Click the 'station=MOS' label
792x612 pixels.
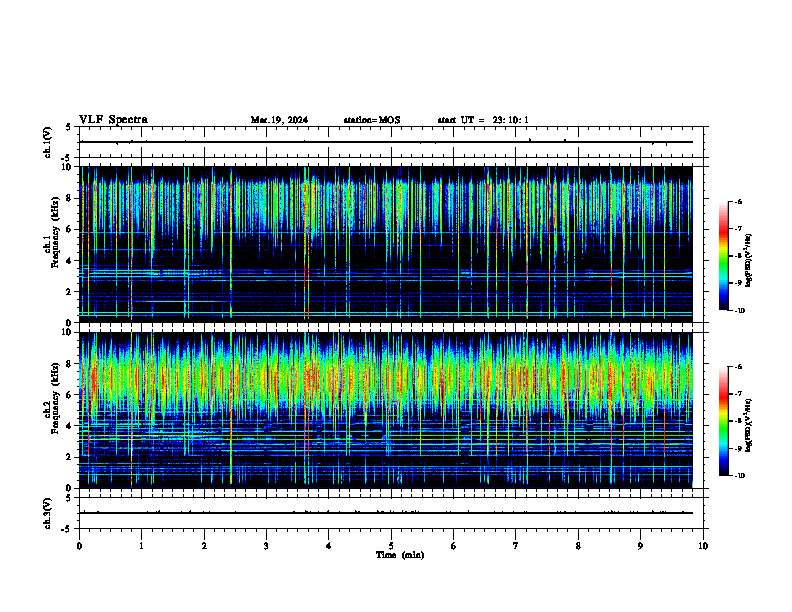coord(372,120)
